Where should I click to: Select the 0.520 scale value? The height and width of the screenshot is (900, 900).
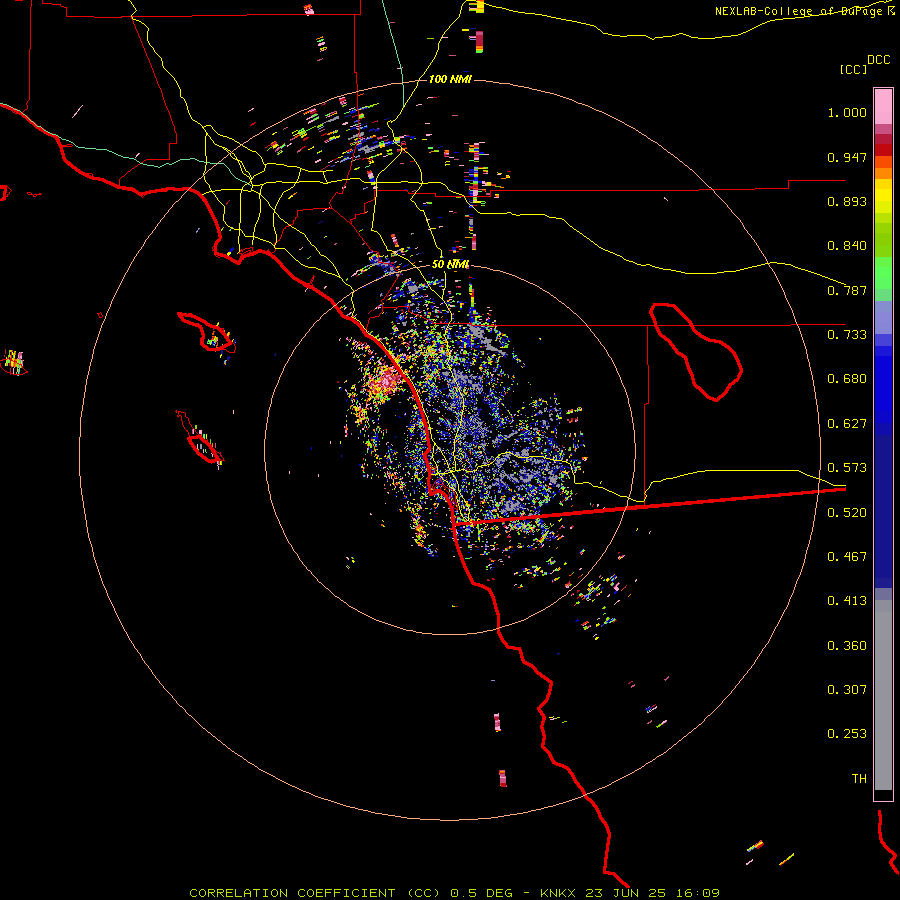(x=847, y=513)
